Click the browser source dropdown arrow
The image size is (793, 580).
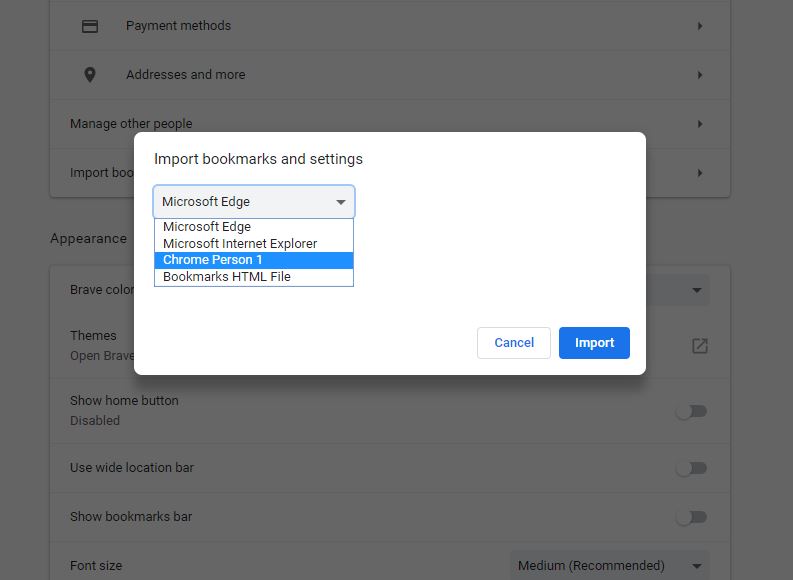point(341,202)
